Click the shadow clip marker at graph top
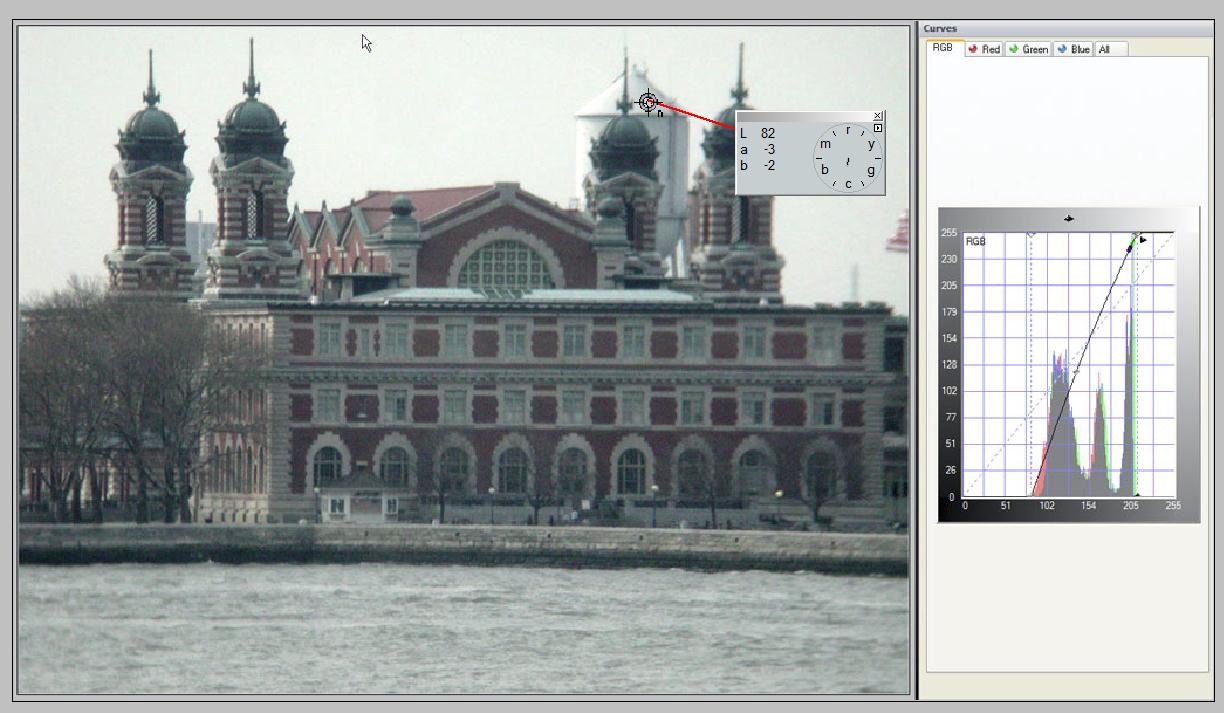 point(1031,234)
